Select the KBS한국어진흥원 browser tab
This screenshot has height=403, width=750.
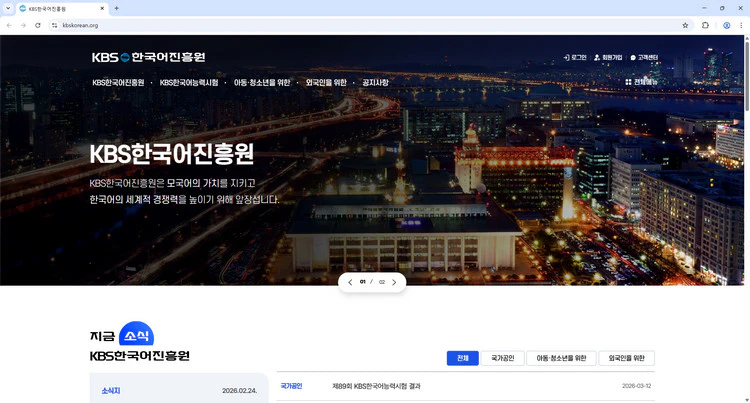pos(62,9)
